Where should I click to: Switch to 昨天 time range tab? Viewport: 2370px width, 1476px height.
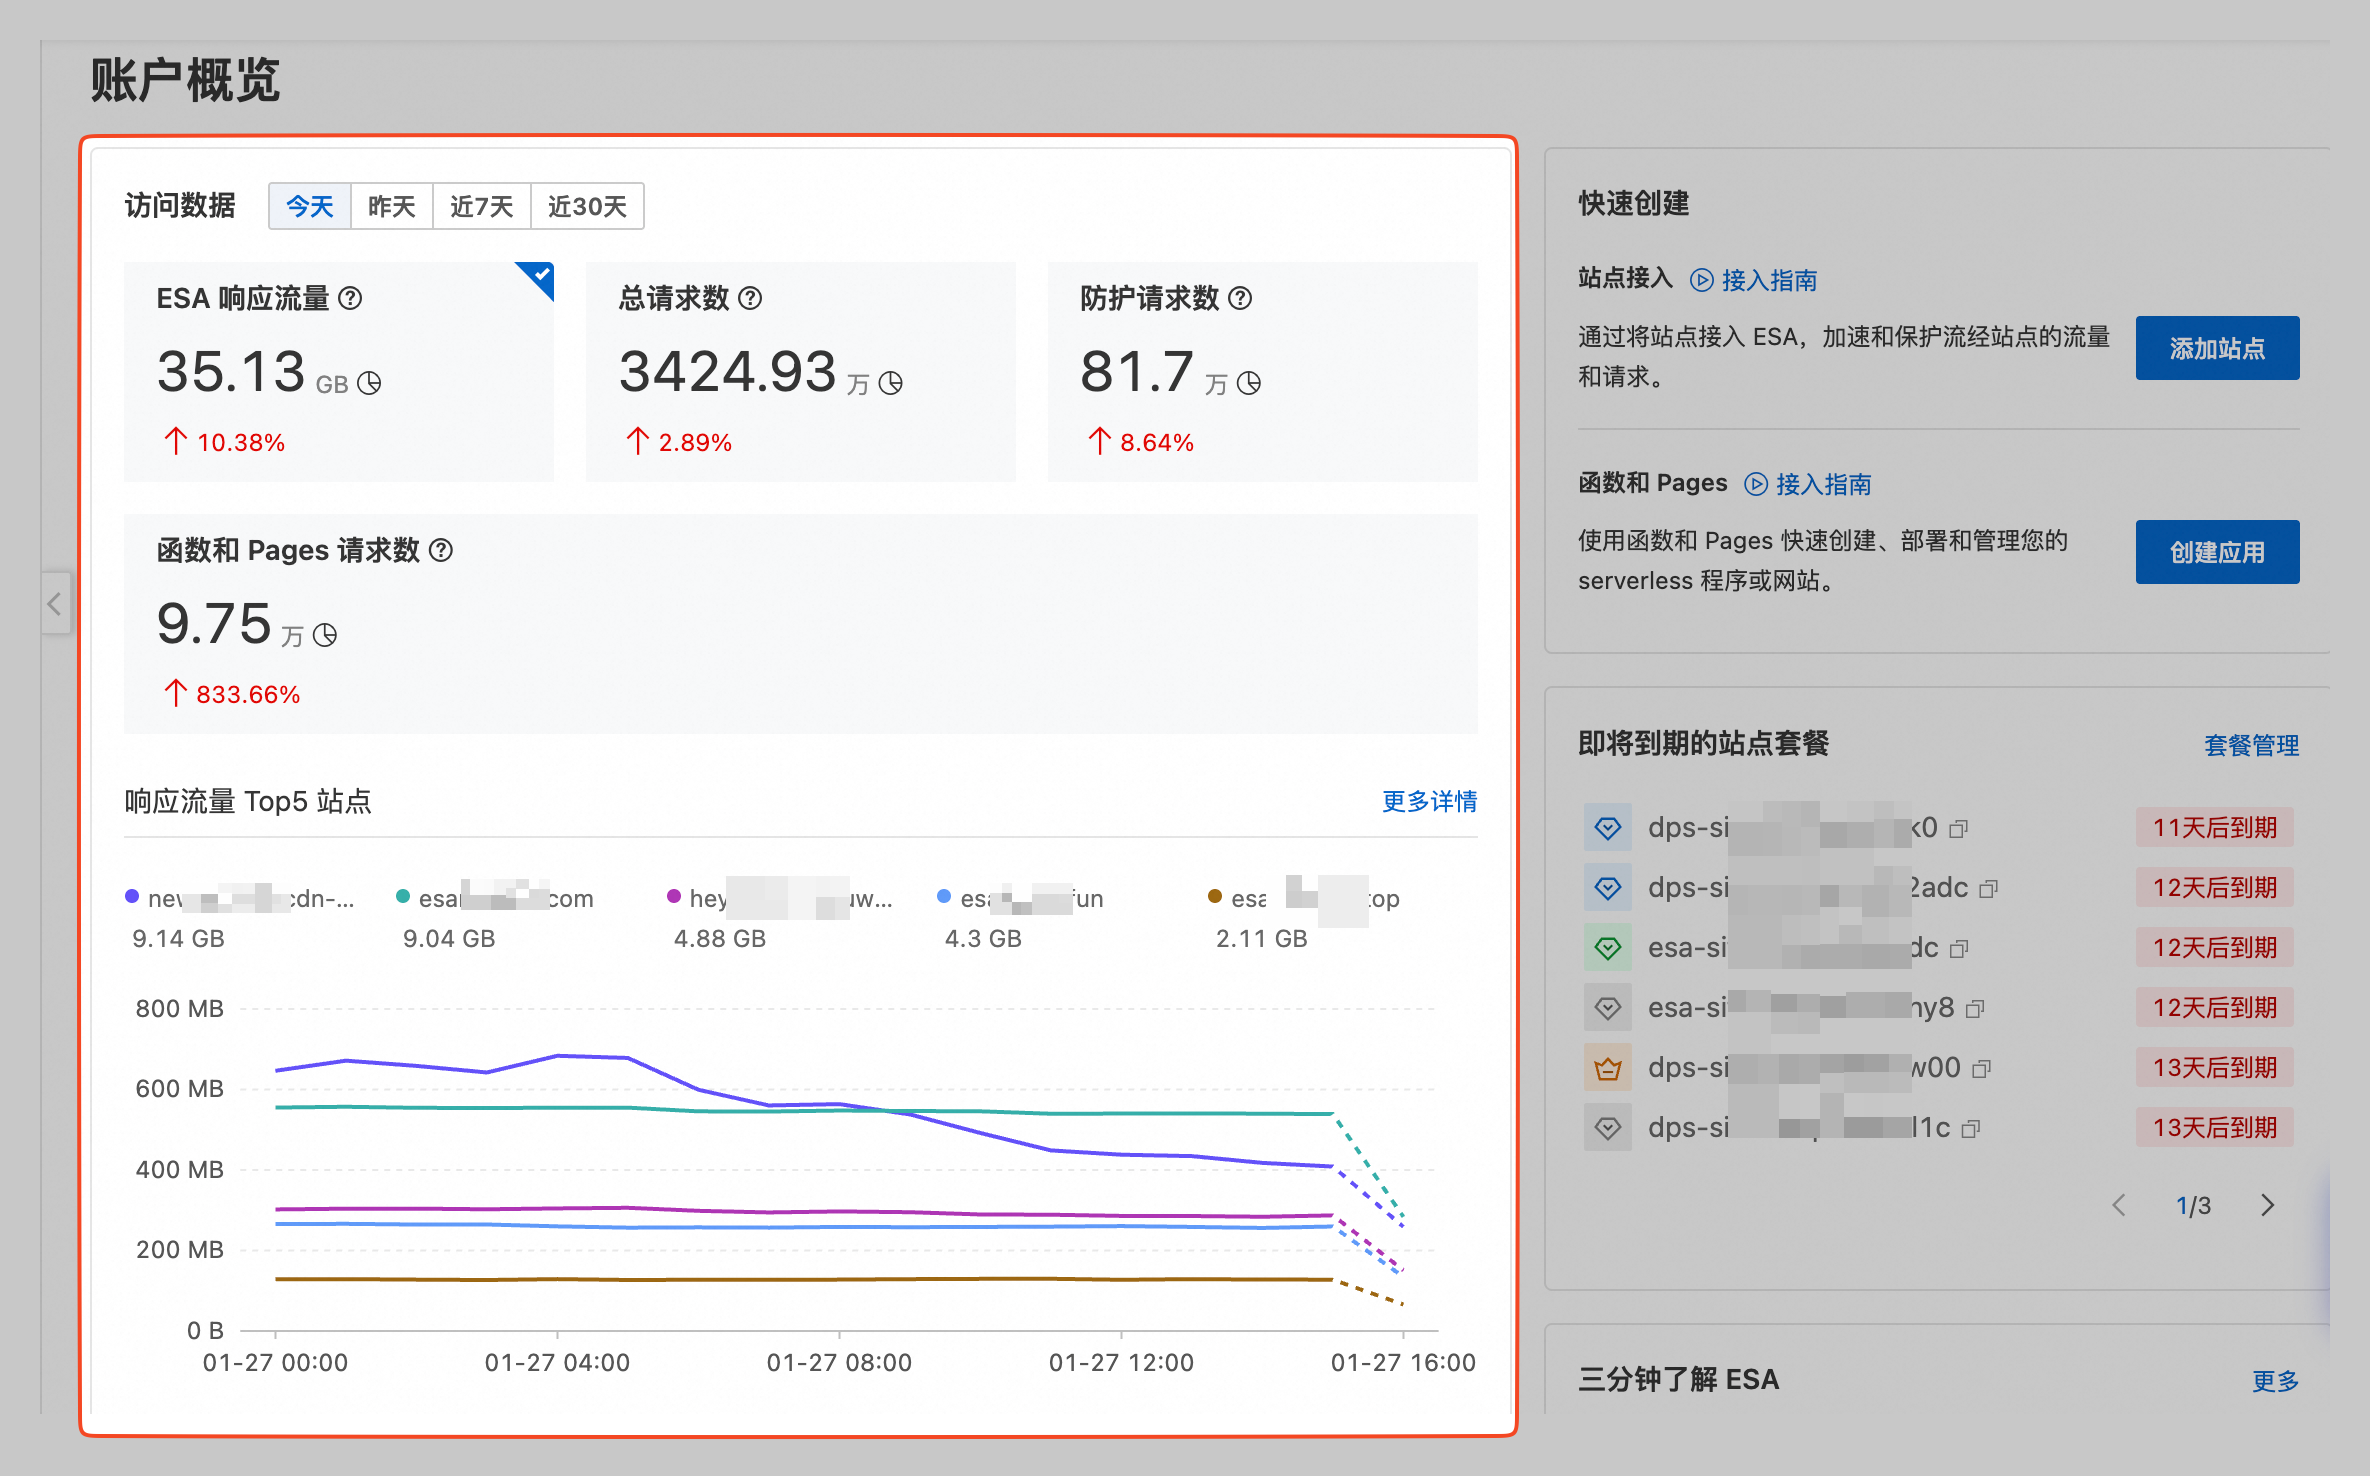tap(391, 206)
